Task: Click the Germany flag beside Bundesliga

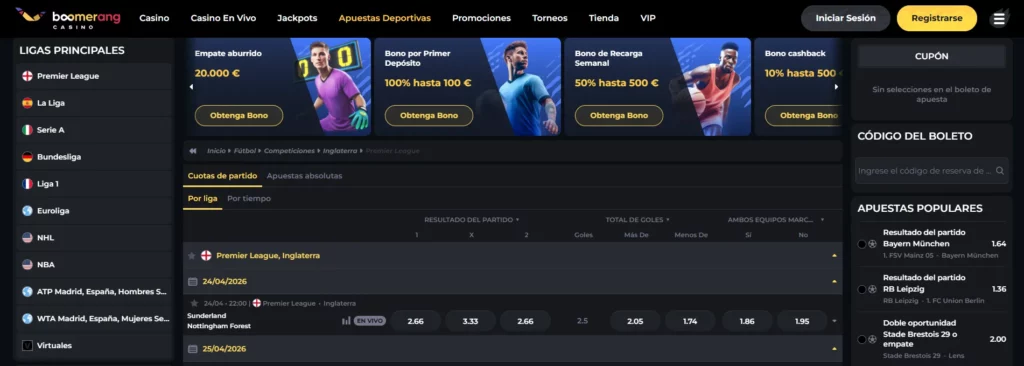Action: point(27,157)
